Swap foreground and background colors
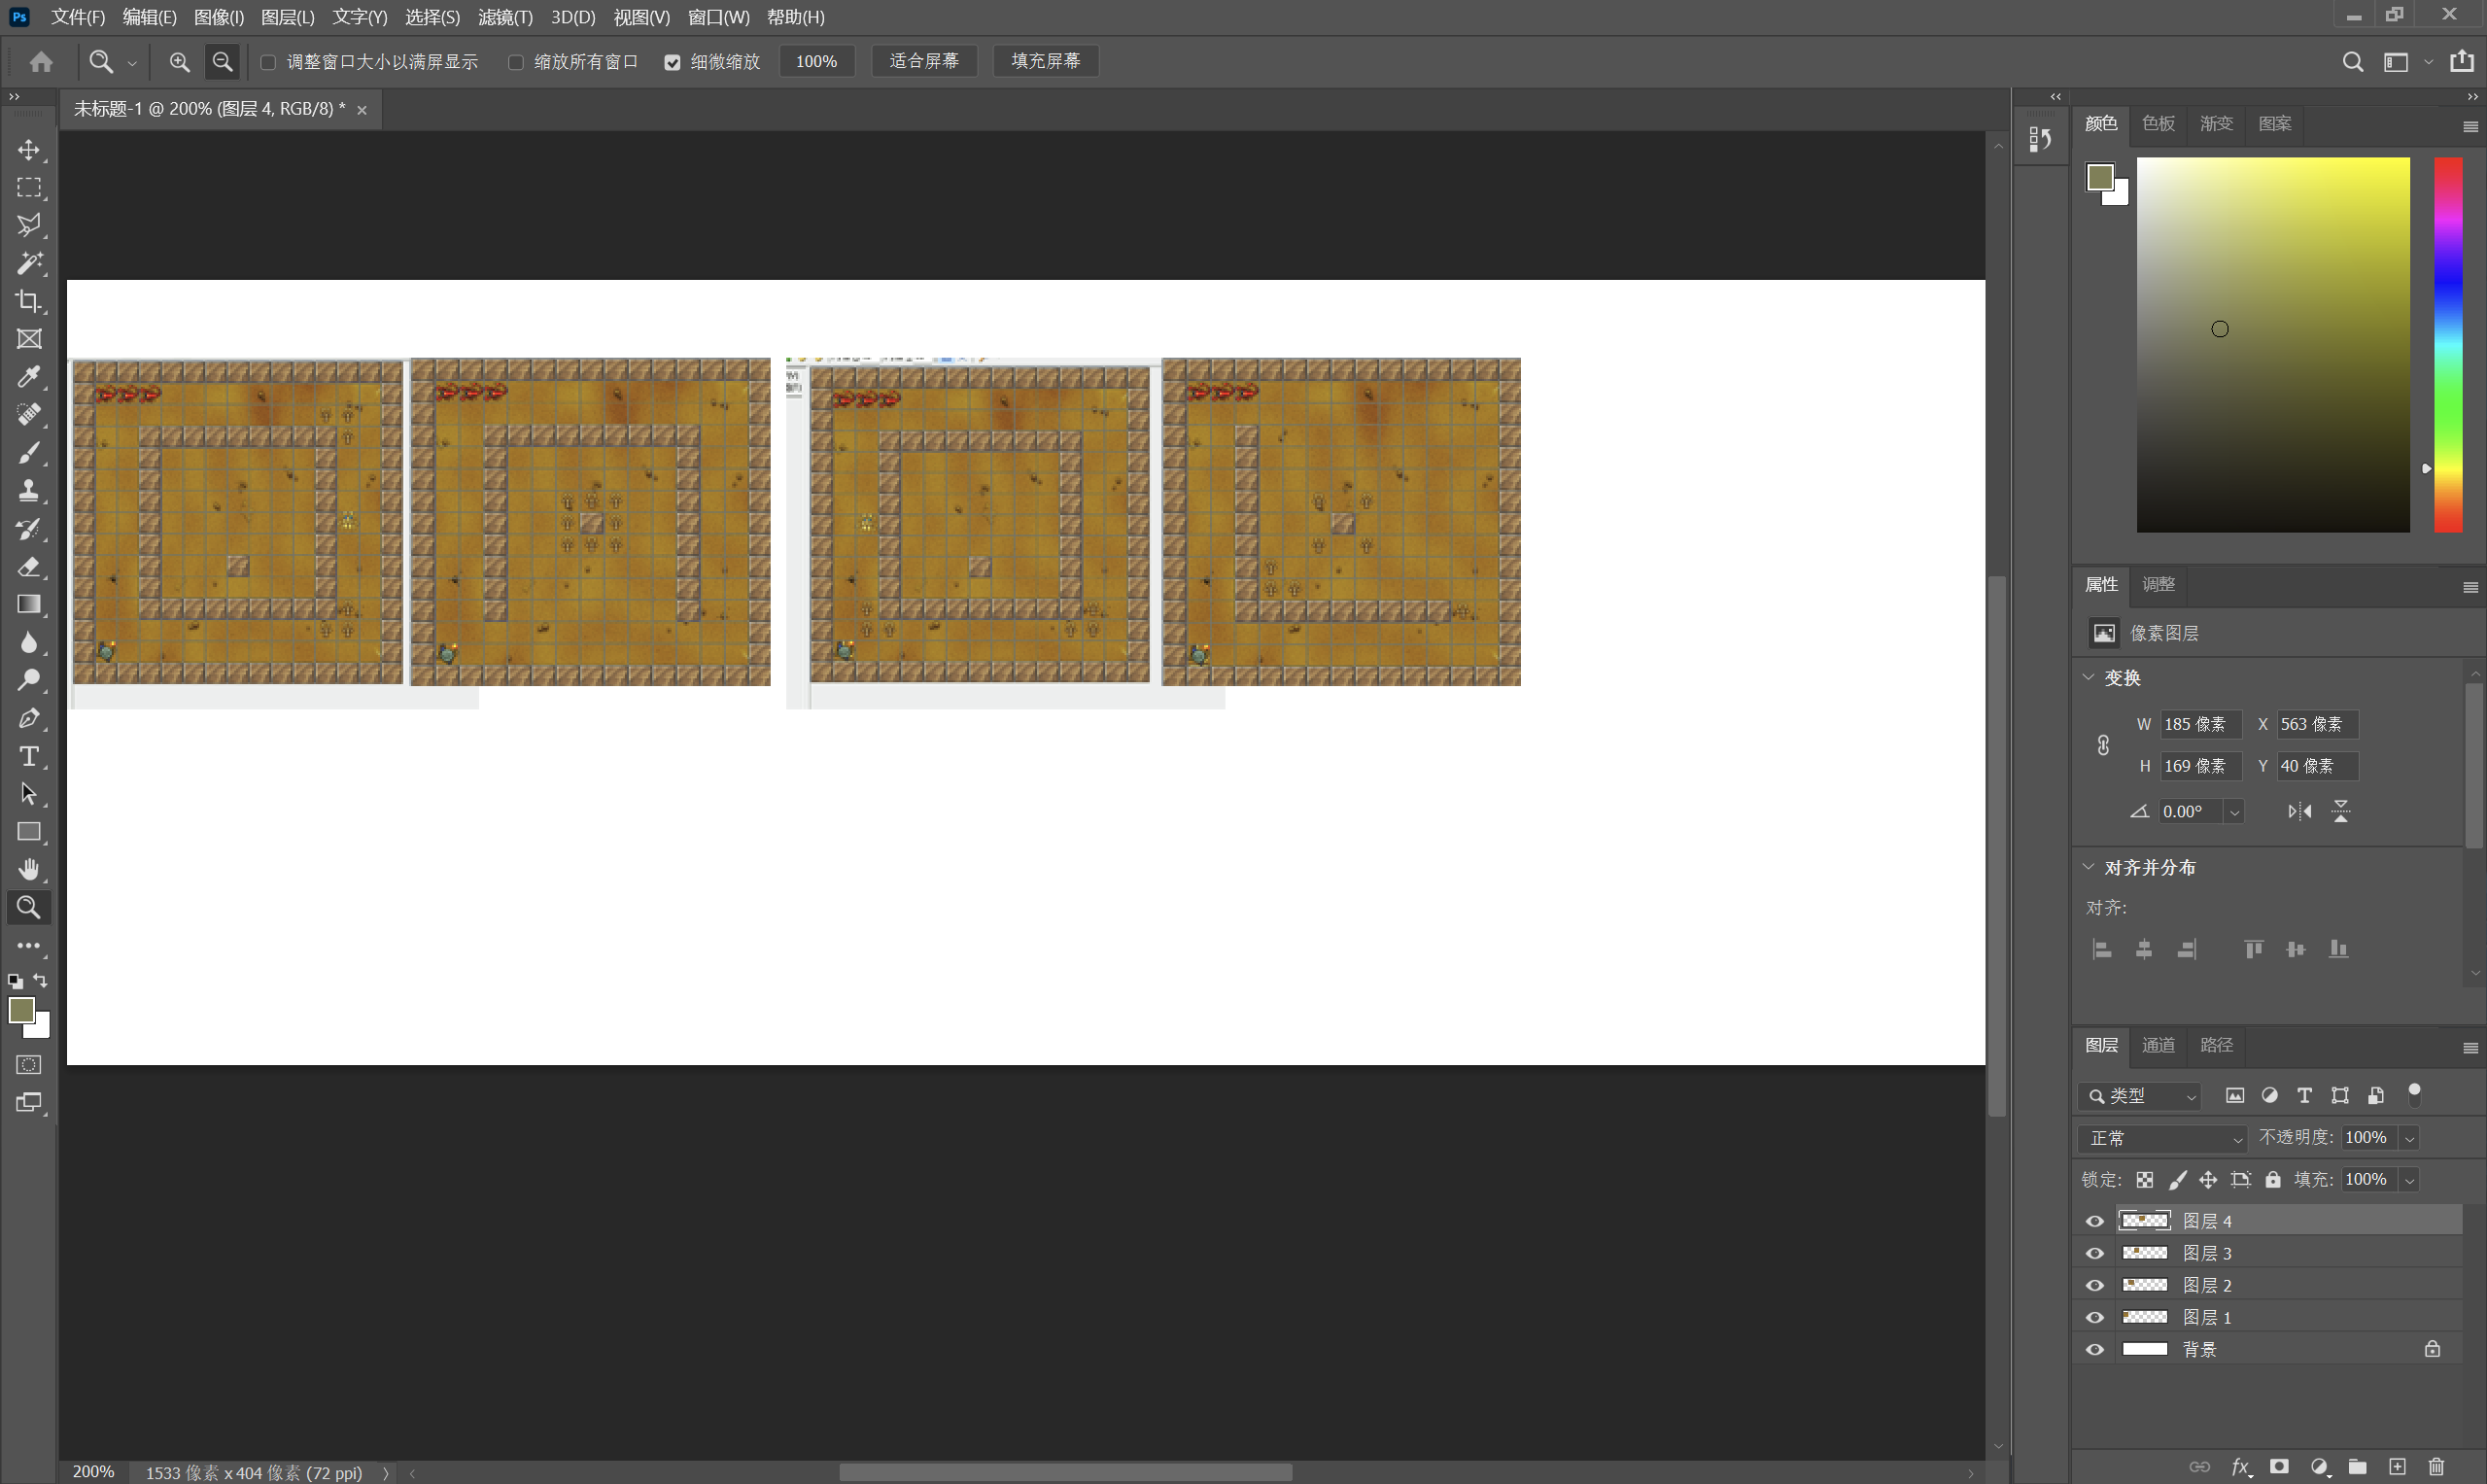Viewport: 2487px width, 1484px height. click(x=40, y=981)
